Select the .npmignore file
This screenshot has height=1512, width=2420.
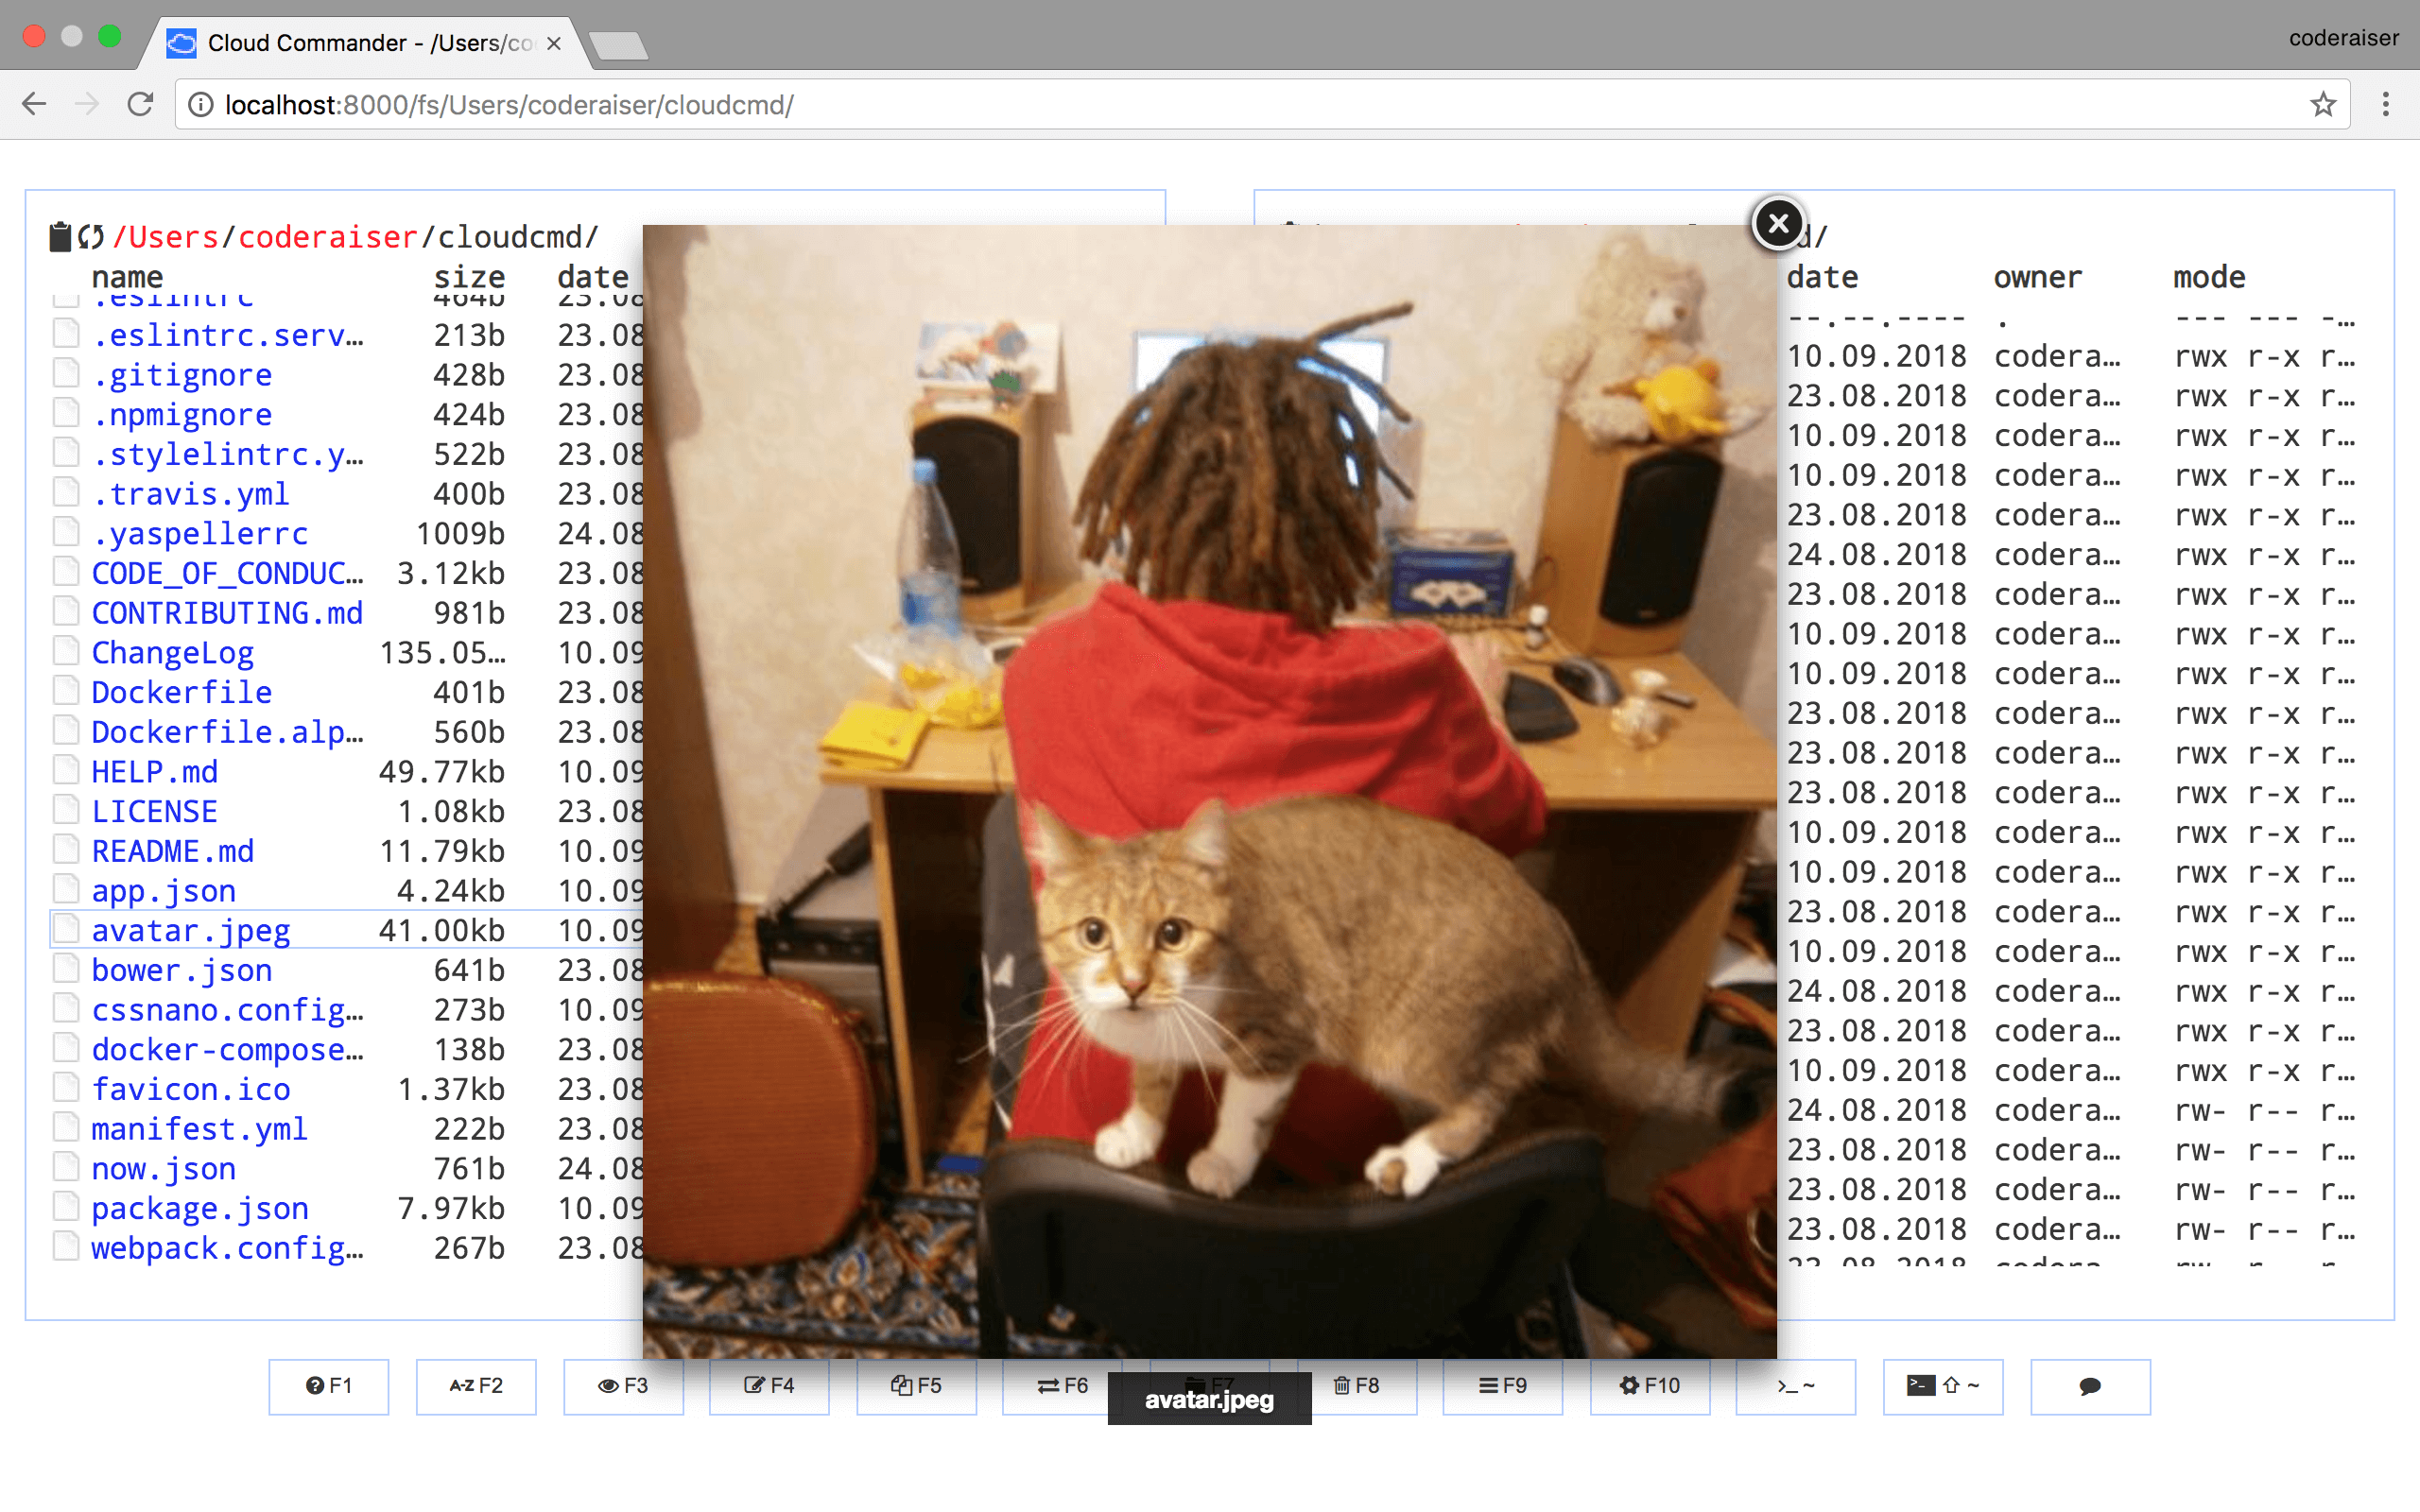pyautogui.click(x=182, y=414)
